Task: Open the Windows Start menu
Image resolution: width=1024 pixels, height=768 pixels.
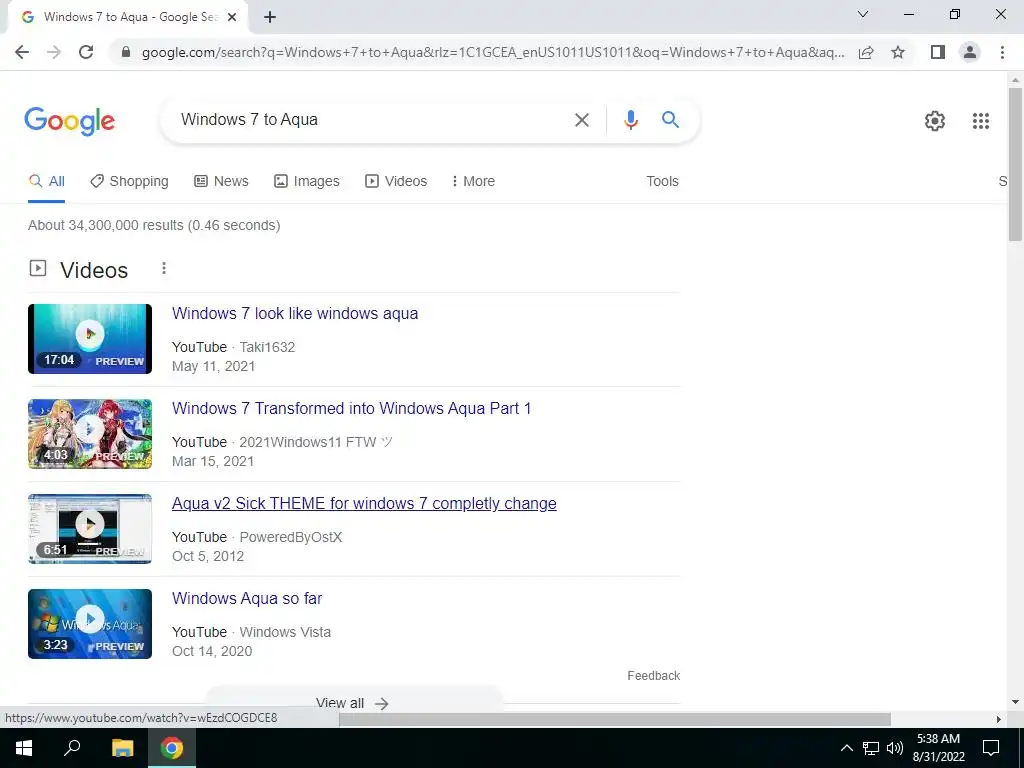Action: point(24,748)
